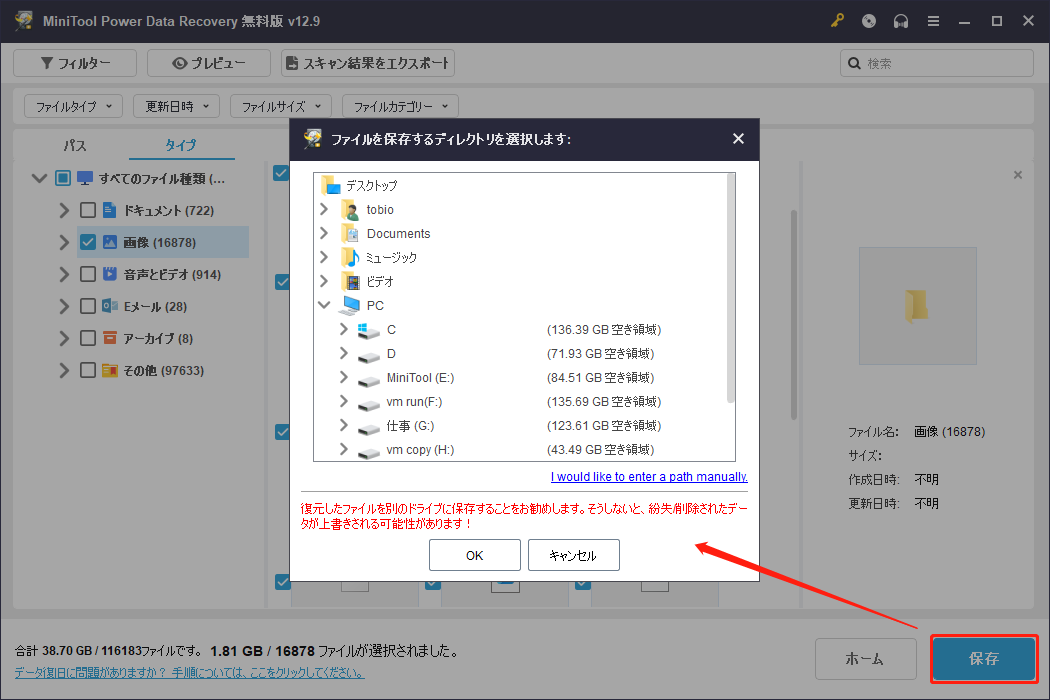Click the key registration icon in title bar
This screenshot has height=700, width=1050.
click(x=837, y=21)
